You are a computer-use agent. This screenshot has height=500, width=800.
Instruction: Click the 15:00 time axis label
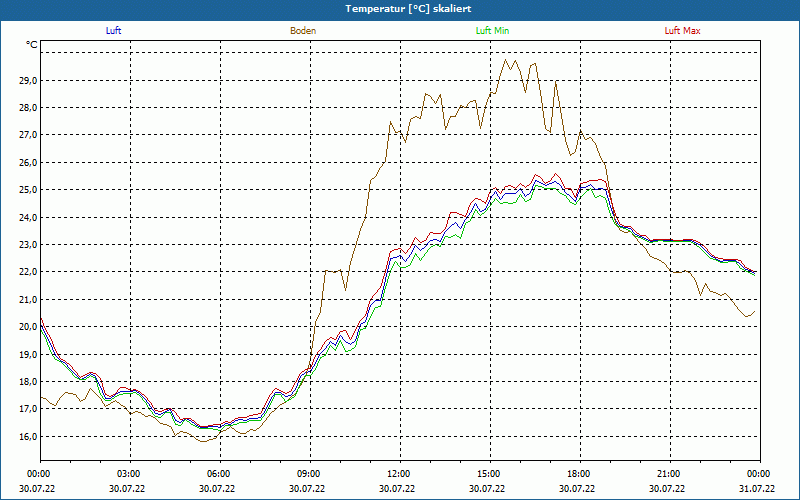coord(490,474)
